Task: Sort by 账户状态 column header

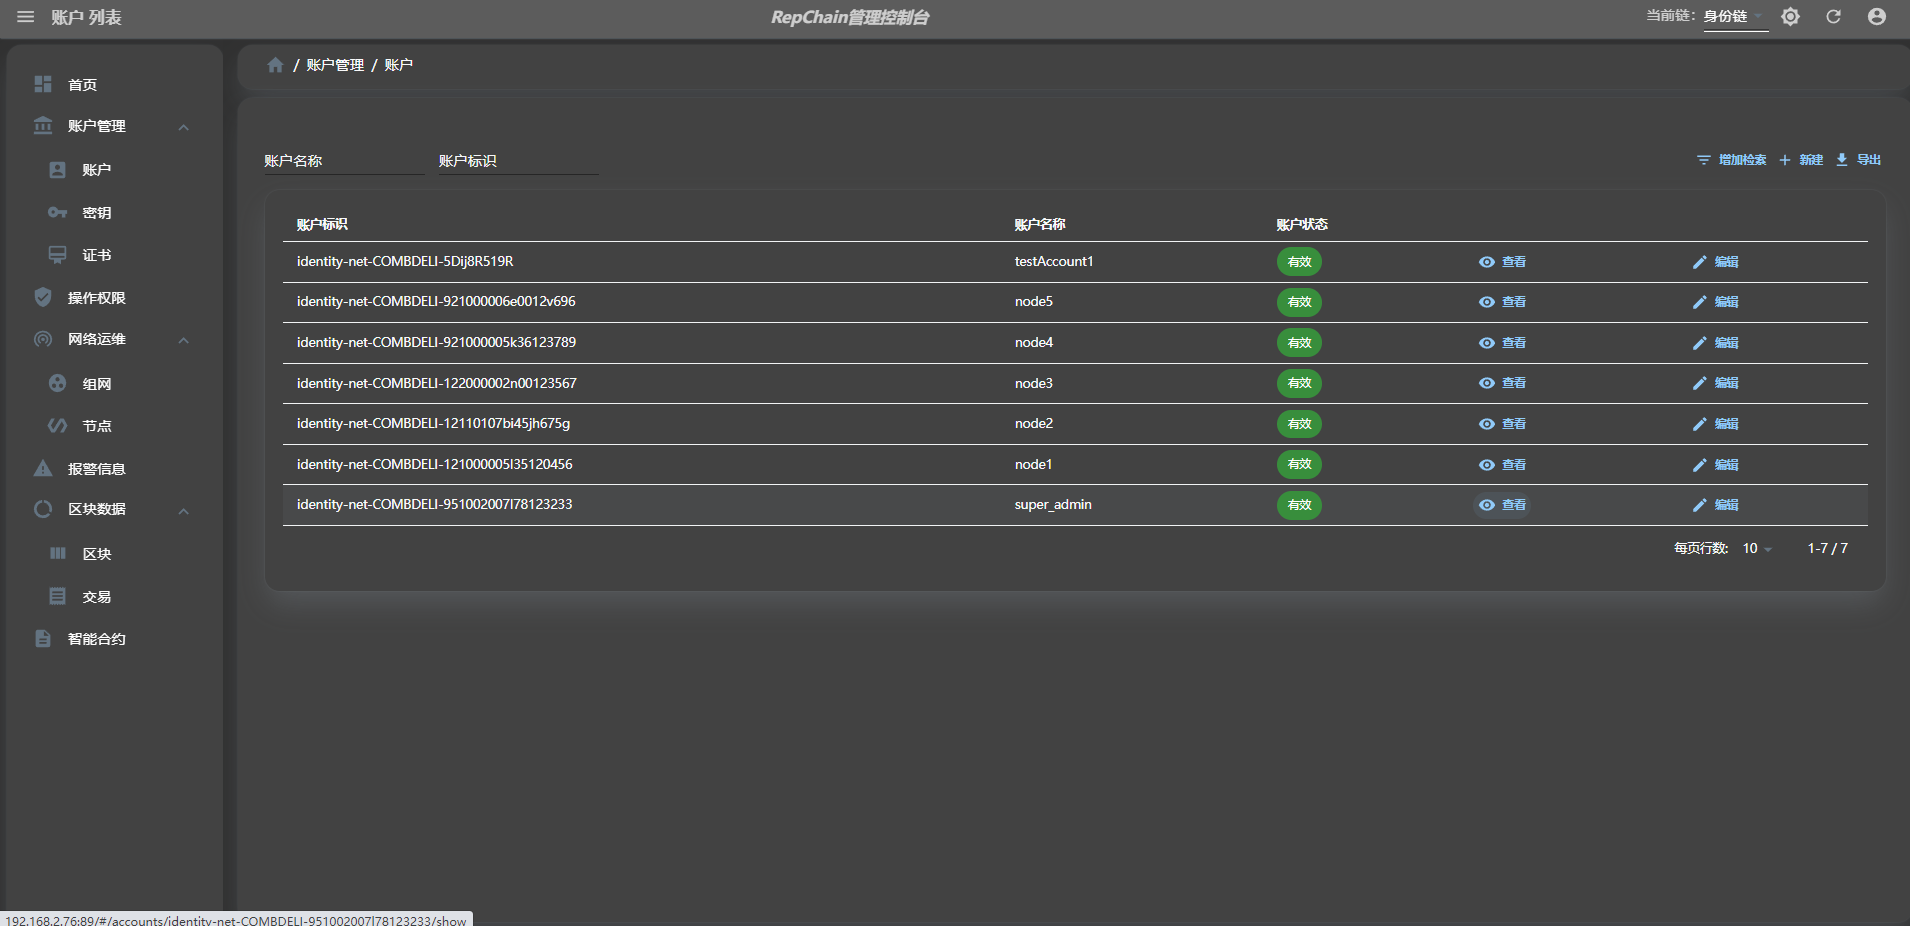Action: pyautogui.click(x=1302, y=225)
